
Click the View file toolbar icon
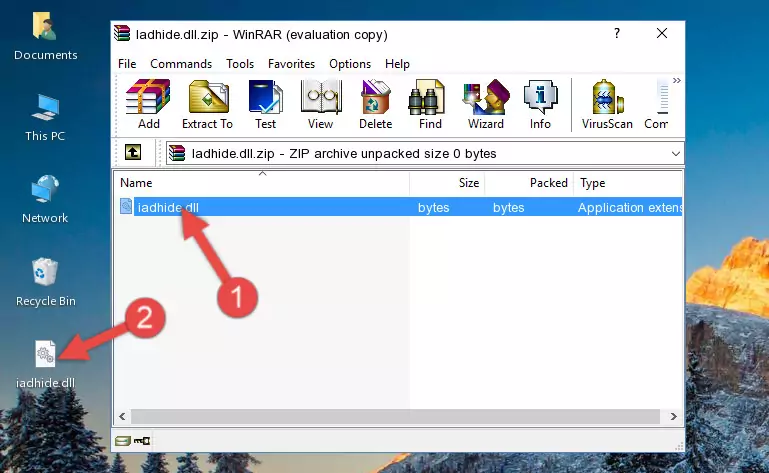pos(321,105)
